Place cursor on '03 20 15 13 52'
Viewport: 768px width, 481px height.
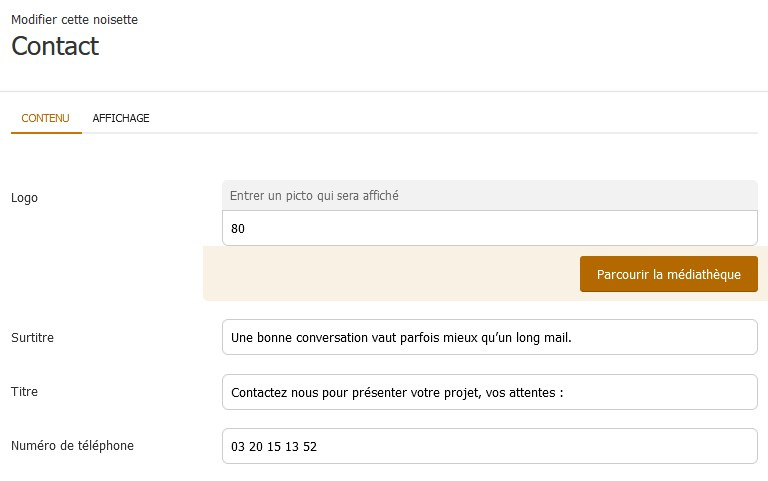click(273, 447)
